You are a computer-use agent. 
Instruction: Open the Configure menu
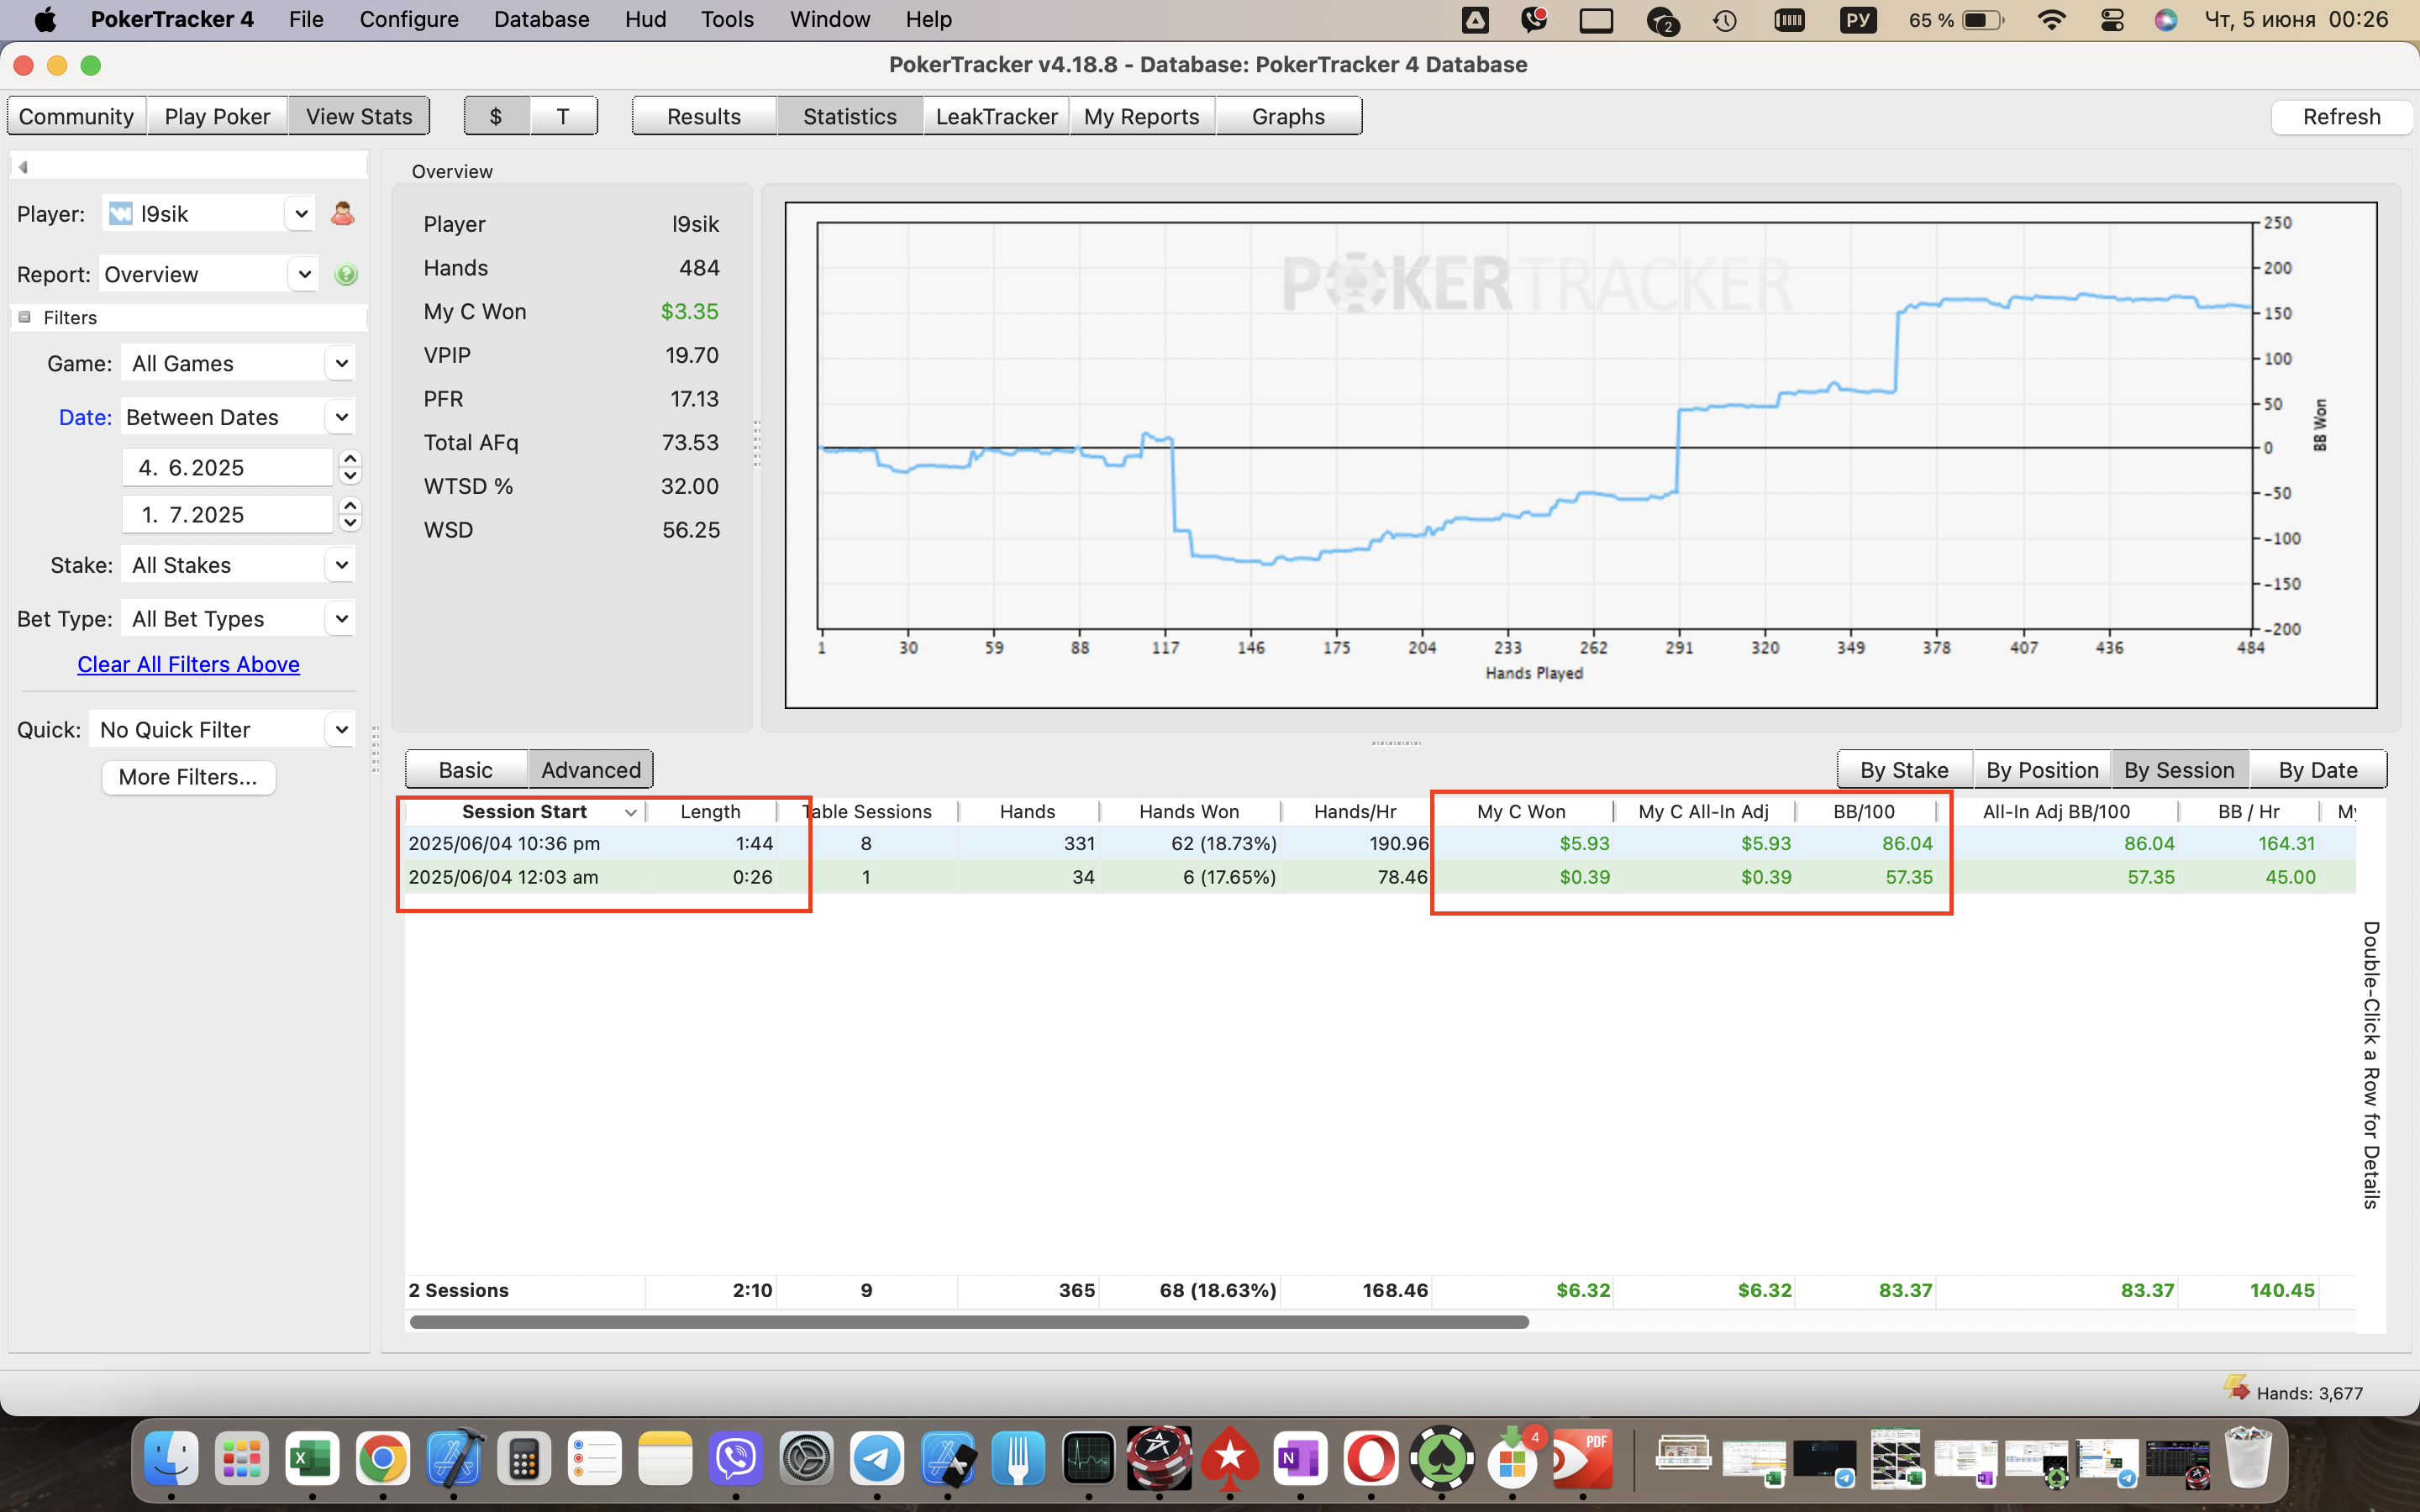click(409, 19)
